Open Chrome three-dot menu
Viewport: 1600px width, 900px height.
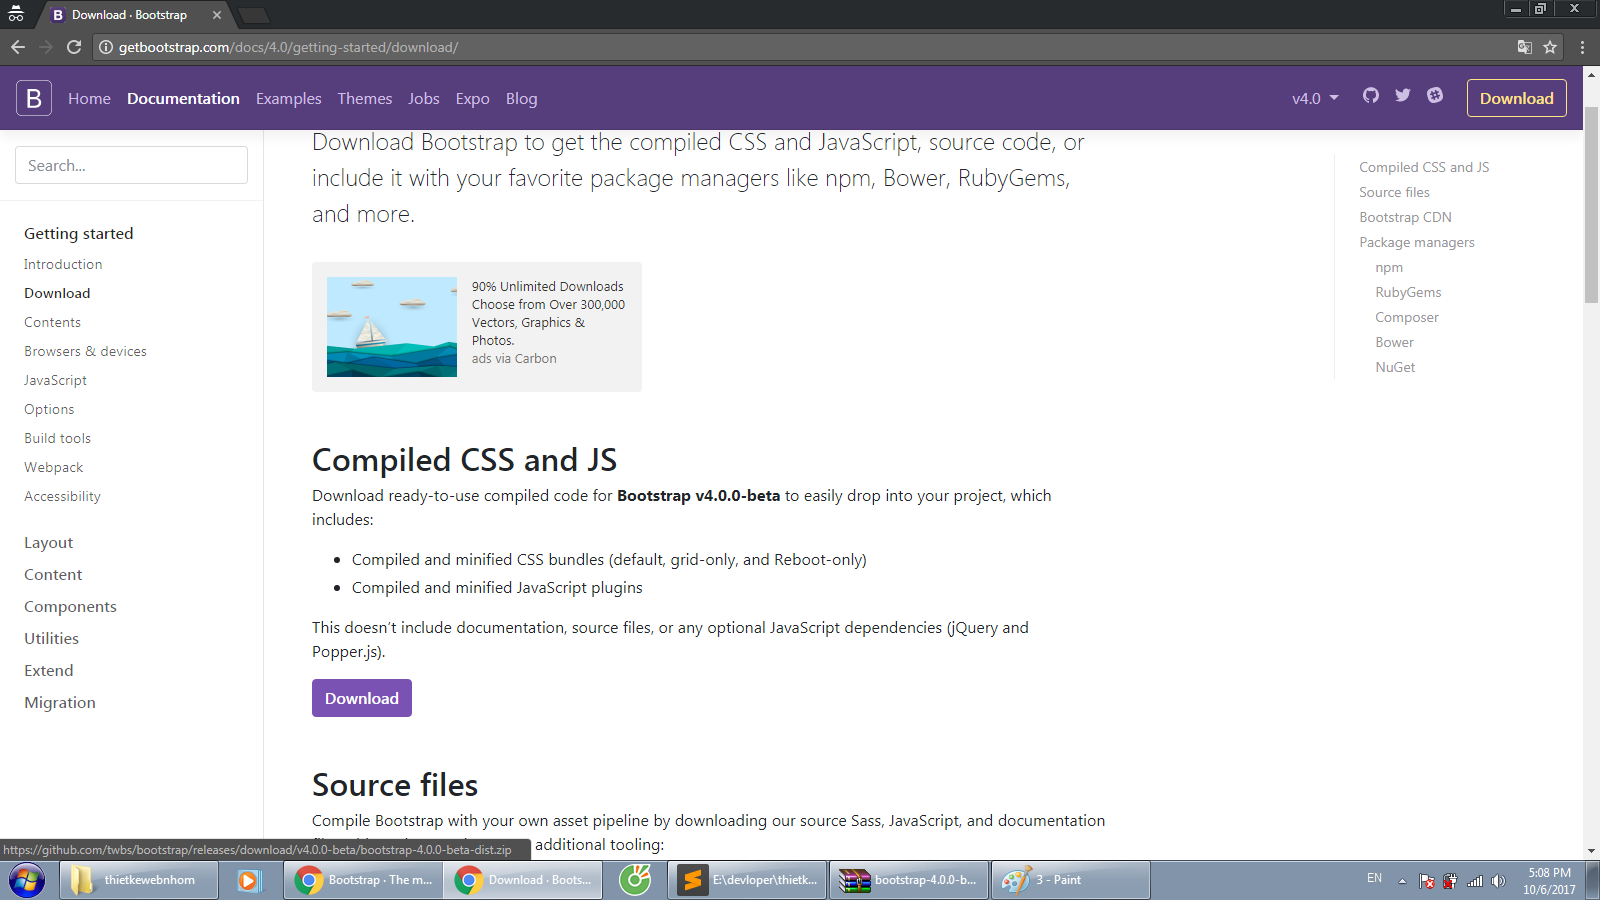[1582, 47]
